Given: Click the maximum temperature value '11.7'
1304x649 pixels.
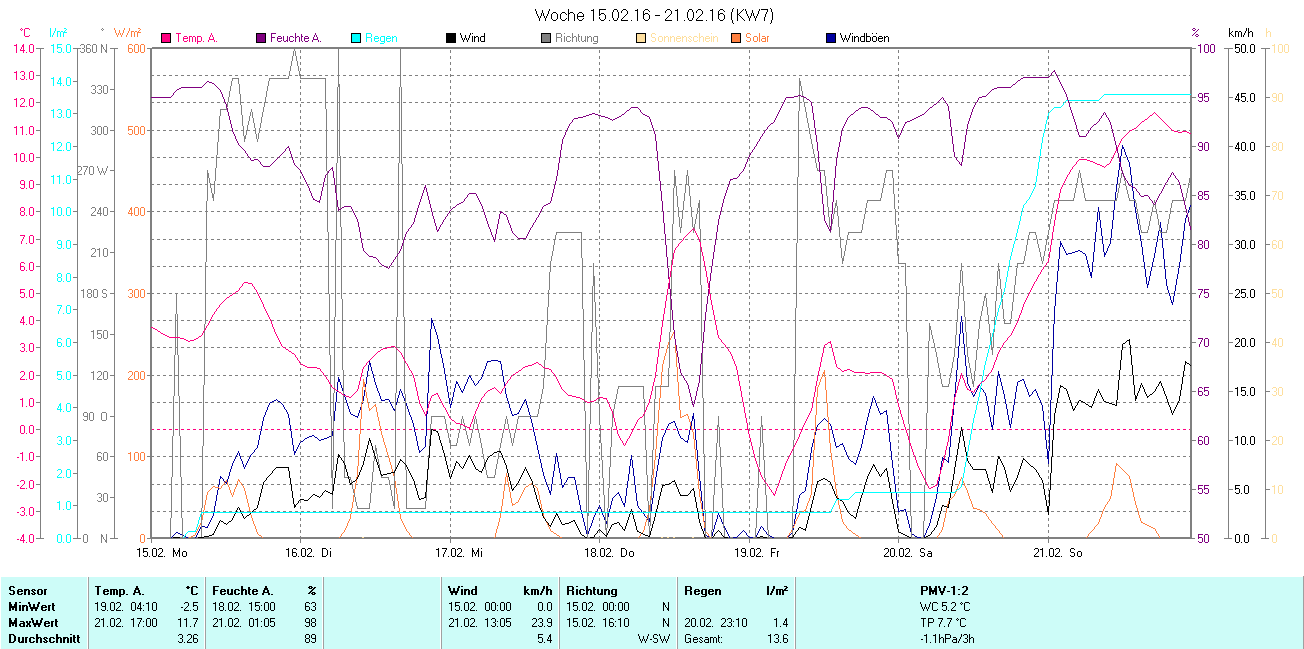Looking at the screenshot, I should tap(189, 621).
